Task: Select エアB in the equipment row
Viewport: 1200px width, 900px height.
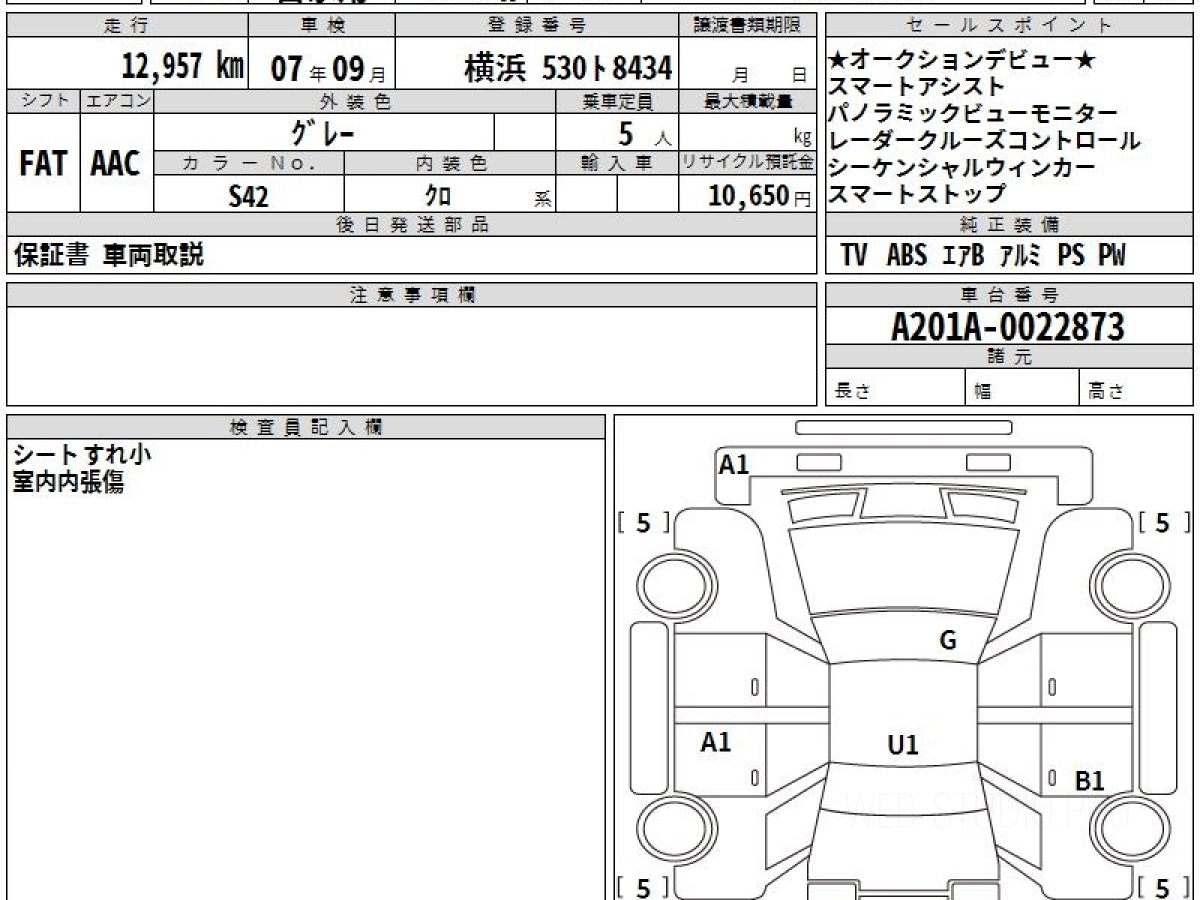Action: [x=963, y=256]
